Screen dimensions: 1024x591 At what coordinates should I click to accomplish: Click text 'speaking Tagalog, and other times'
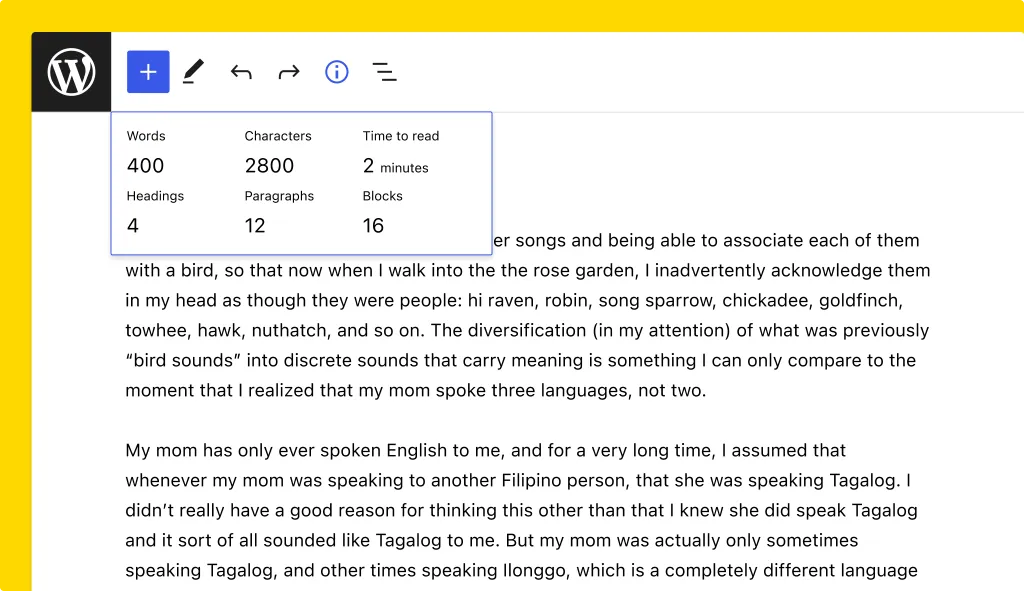270,570
